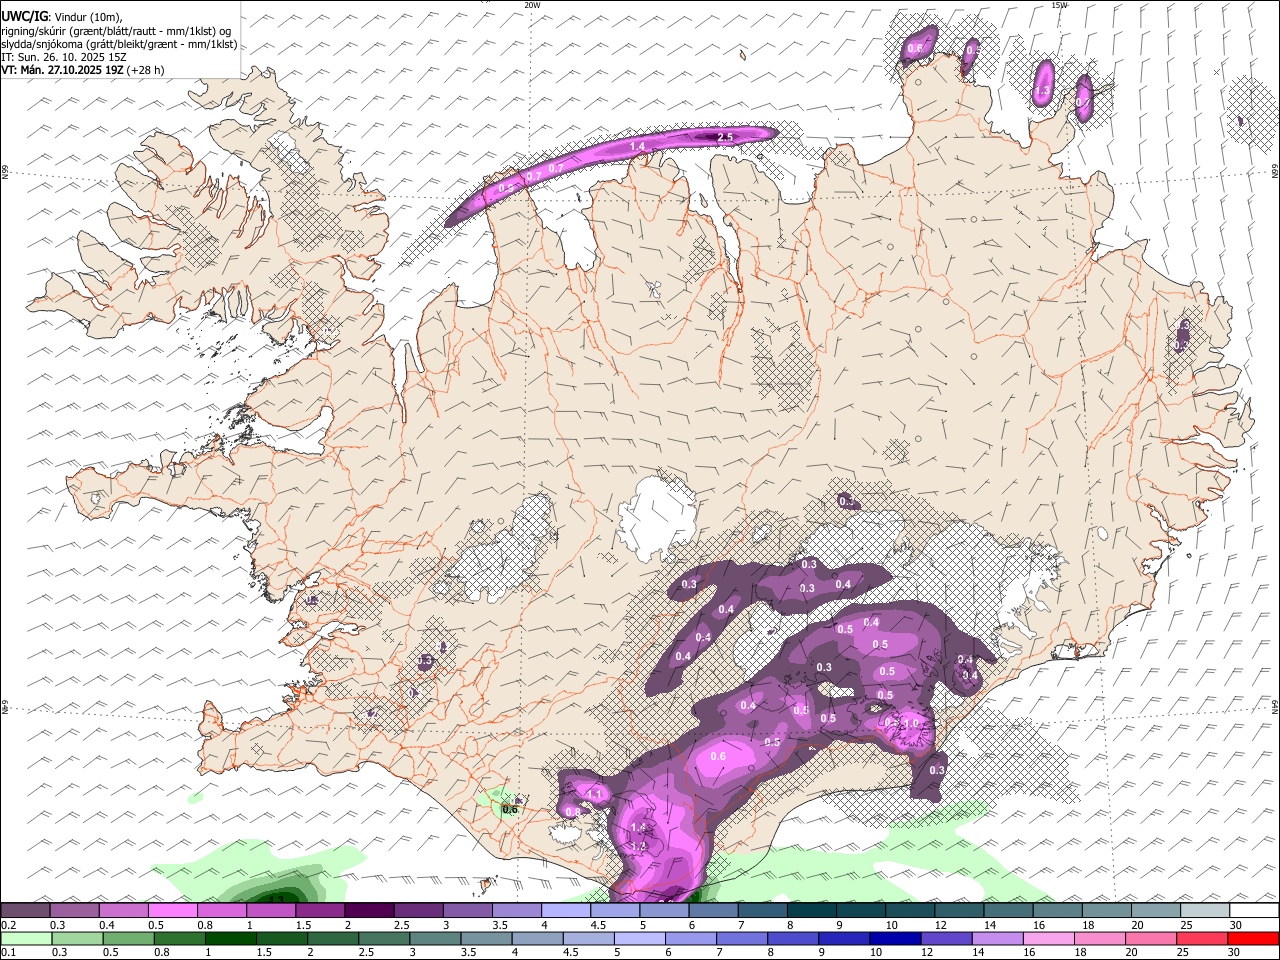Click the '1.0' snow value on the southeast glacier
Viewport: 1280px width, 960px height.
(x=911, y=723)
